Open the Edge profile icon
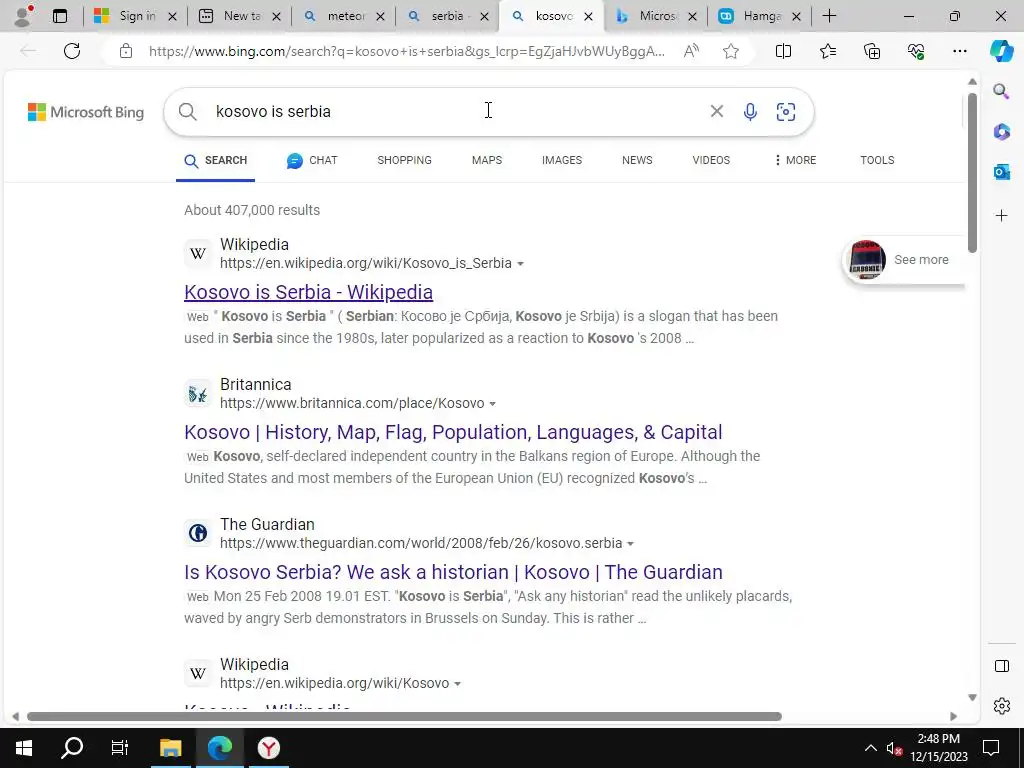Viewport: 1024px width, 768px height. (x=24, y=16)
